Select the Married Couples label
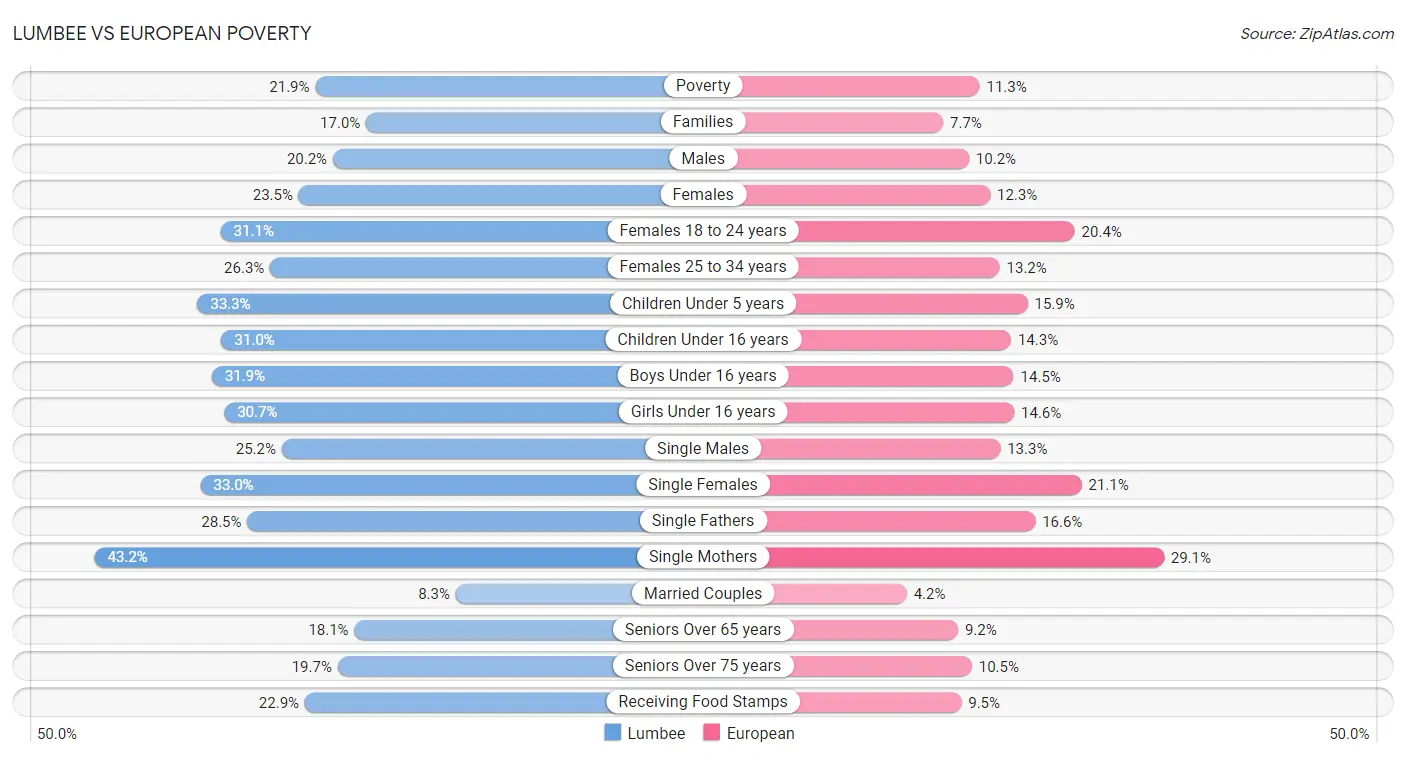Screen dimensions: 1406x758 (x=703, y=593)
